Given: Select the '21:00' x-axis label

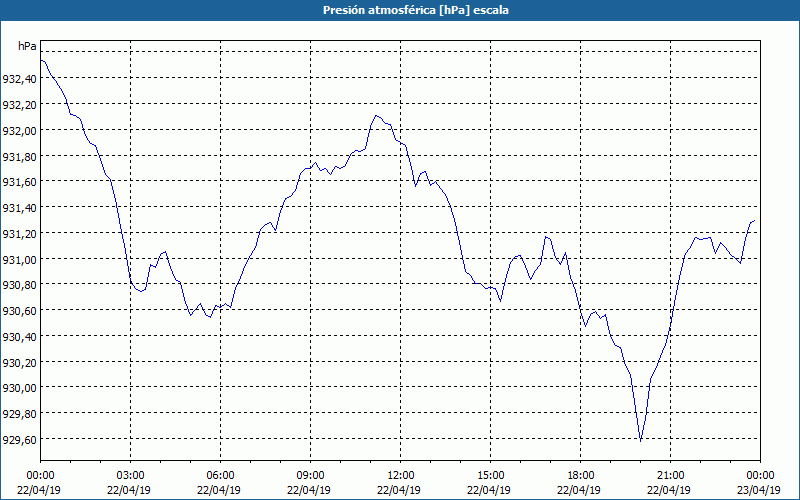Looking at the screenshot, I should (x=670, y=476).
